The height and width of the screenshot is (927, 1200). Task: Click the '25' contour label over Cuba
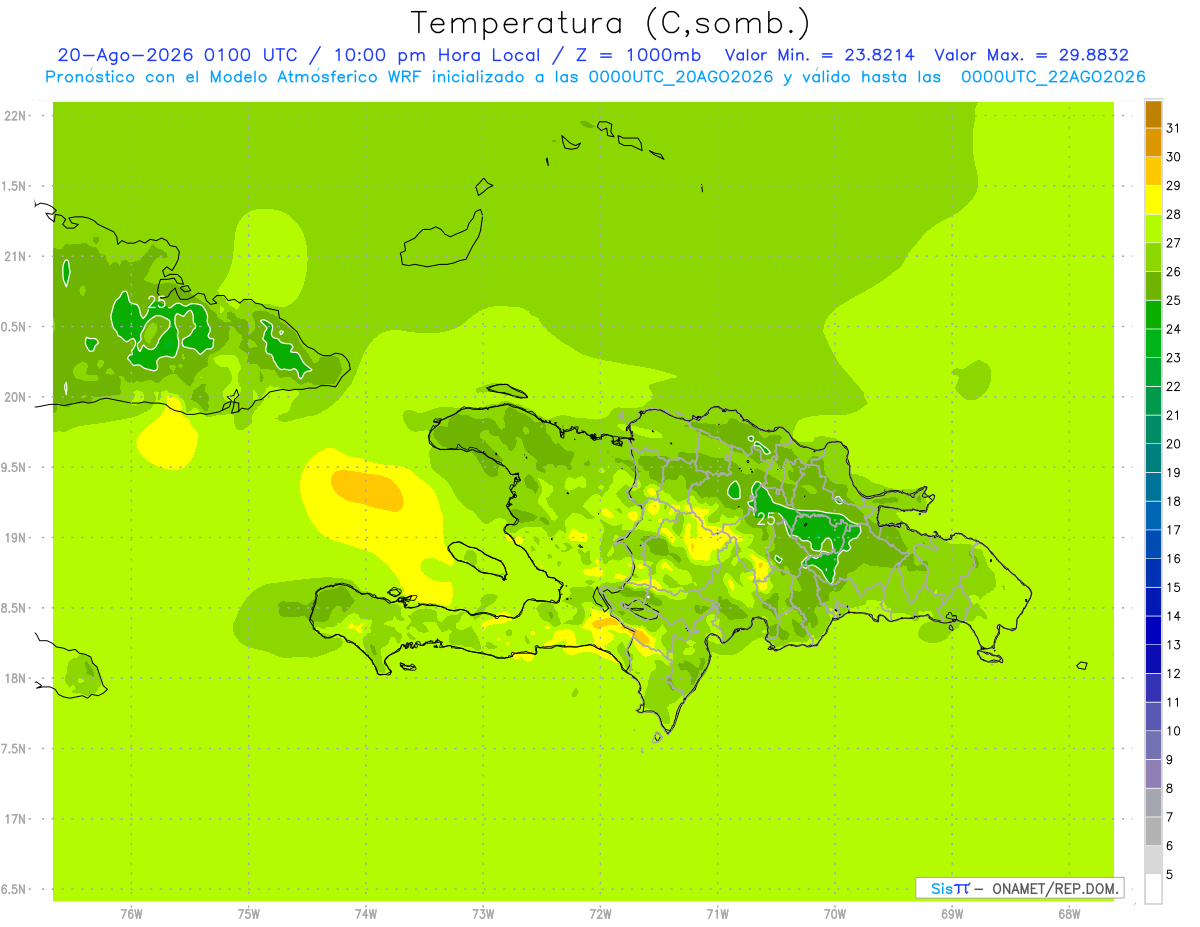point(157,302)
